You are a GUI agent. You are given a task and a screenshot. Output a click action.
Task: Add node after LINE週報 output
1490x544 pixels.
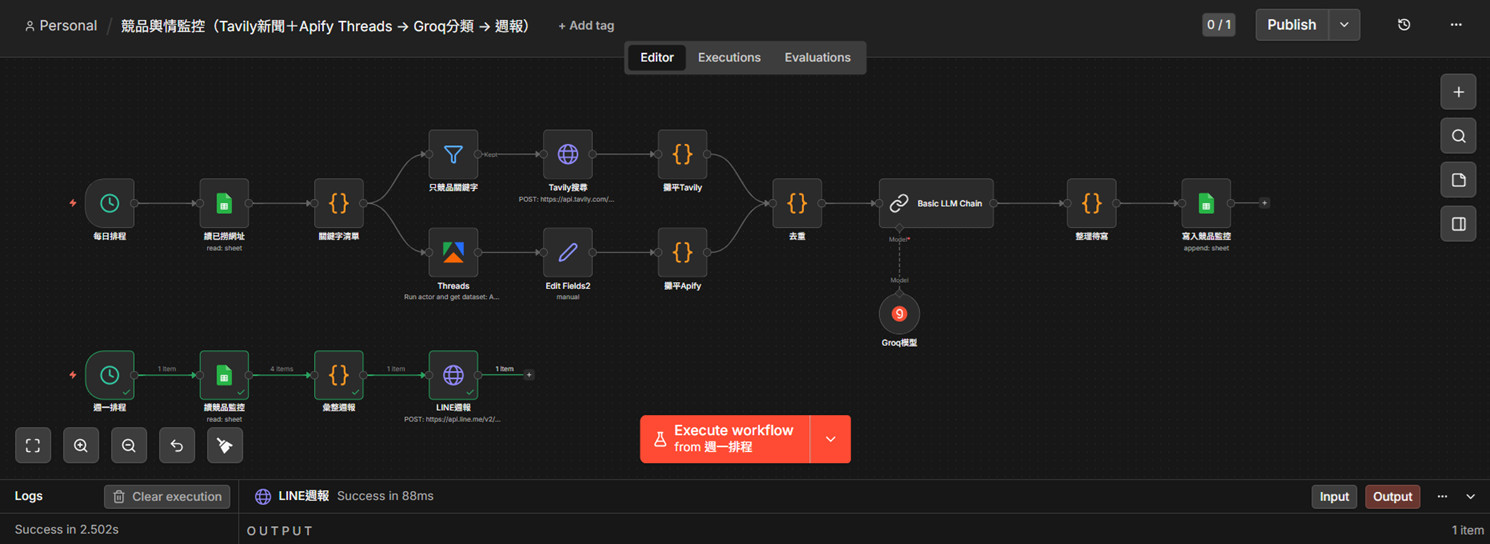pyautogui.click(x=529, y=375)
